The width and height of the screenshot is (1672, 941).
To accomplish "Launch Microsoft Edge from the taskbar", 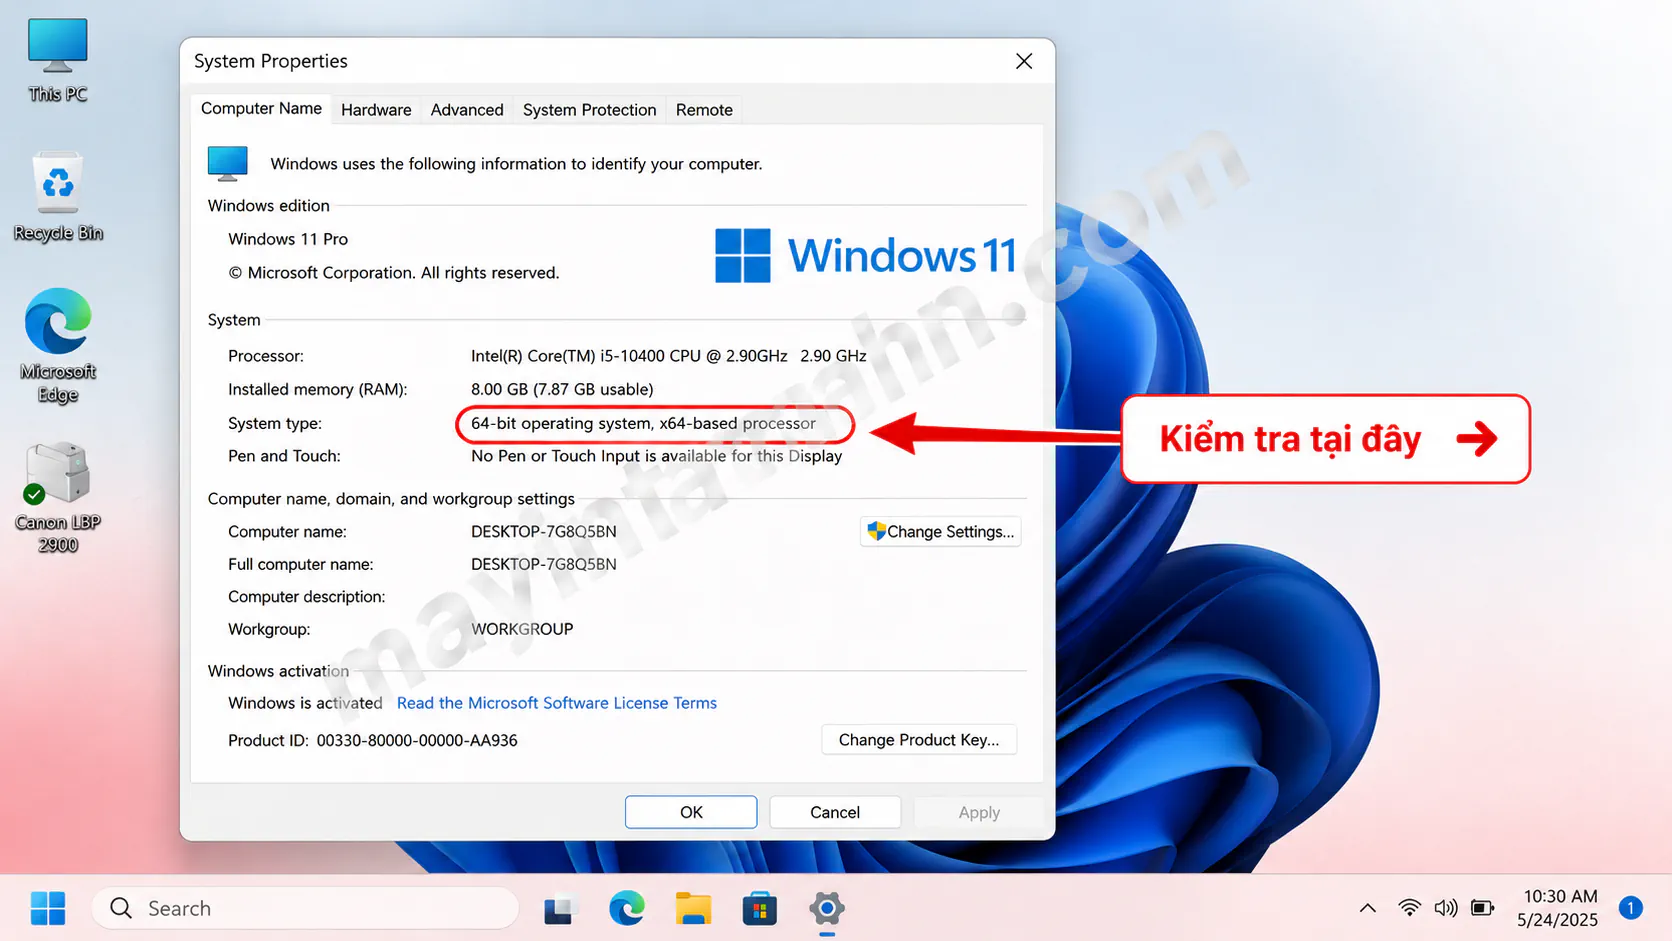I will coord(627,908).
